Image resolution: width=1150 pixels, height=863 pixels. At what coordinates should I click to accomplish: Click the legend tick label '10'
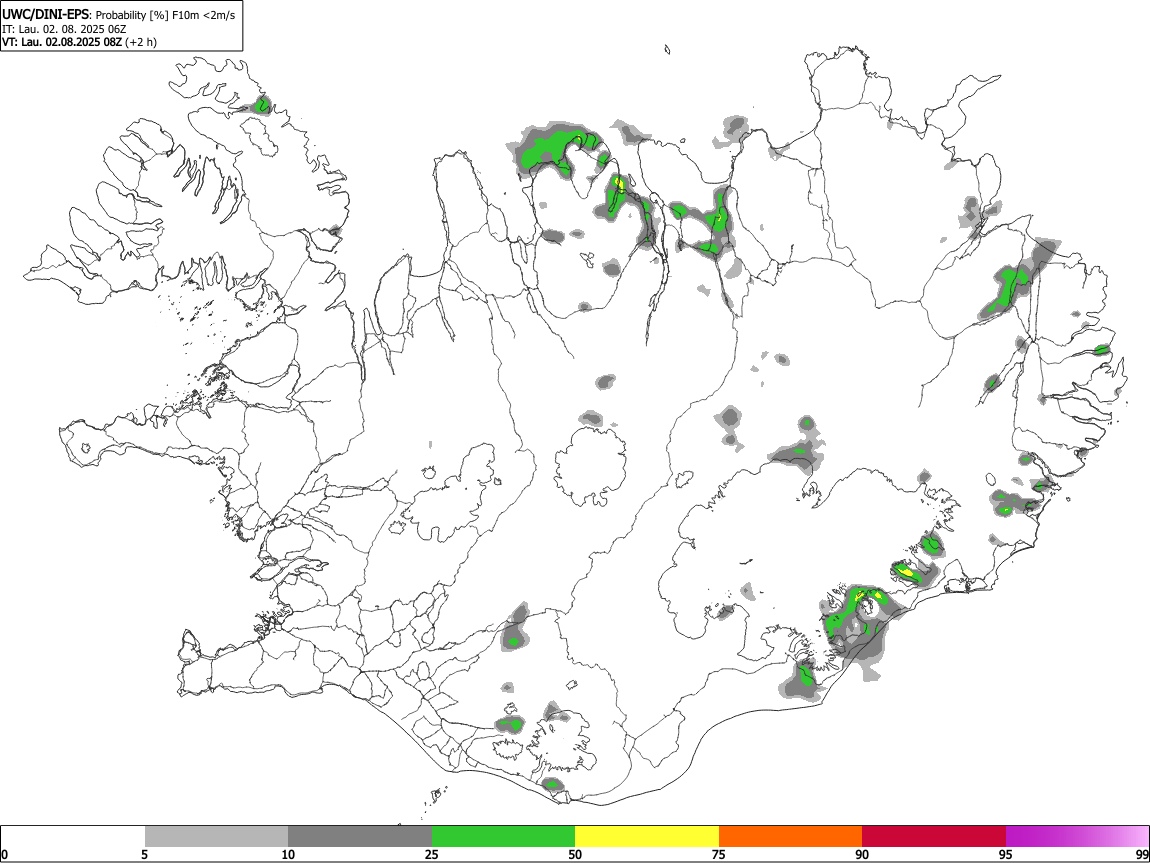pos(288,855)
